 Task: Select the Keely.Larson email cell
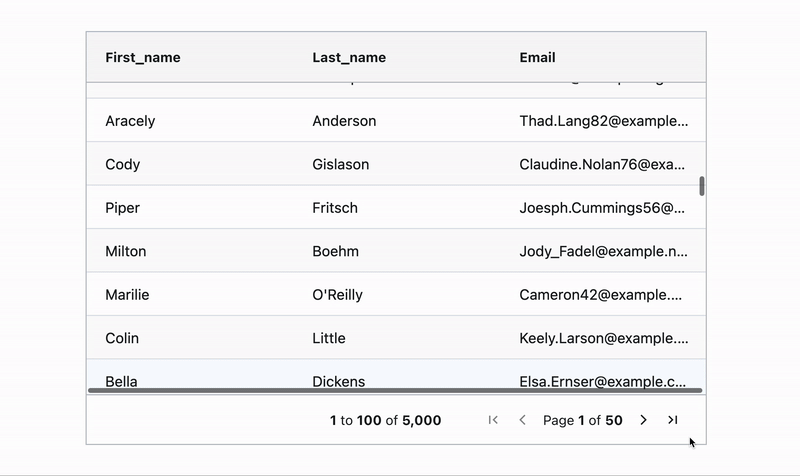[x=604, y=337]
